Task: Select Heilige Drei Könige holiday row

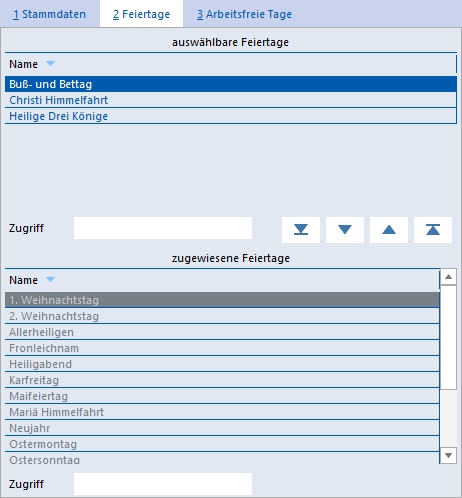Action: (x=231, y=116)
